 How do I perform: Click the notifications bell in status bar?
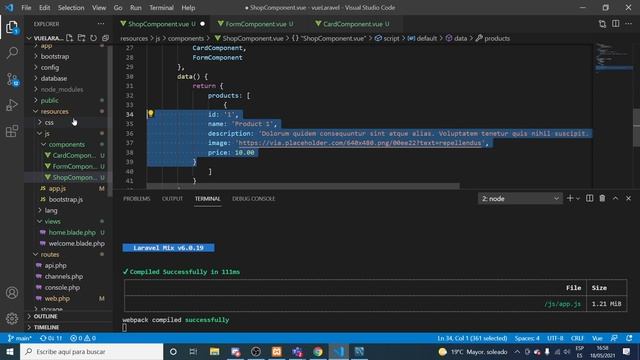tap(629, 338)
